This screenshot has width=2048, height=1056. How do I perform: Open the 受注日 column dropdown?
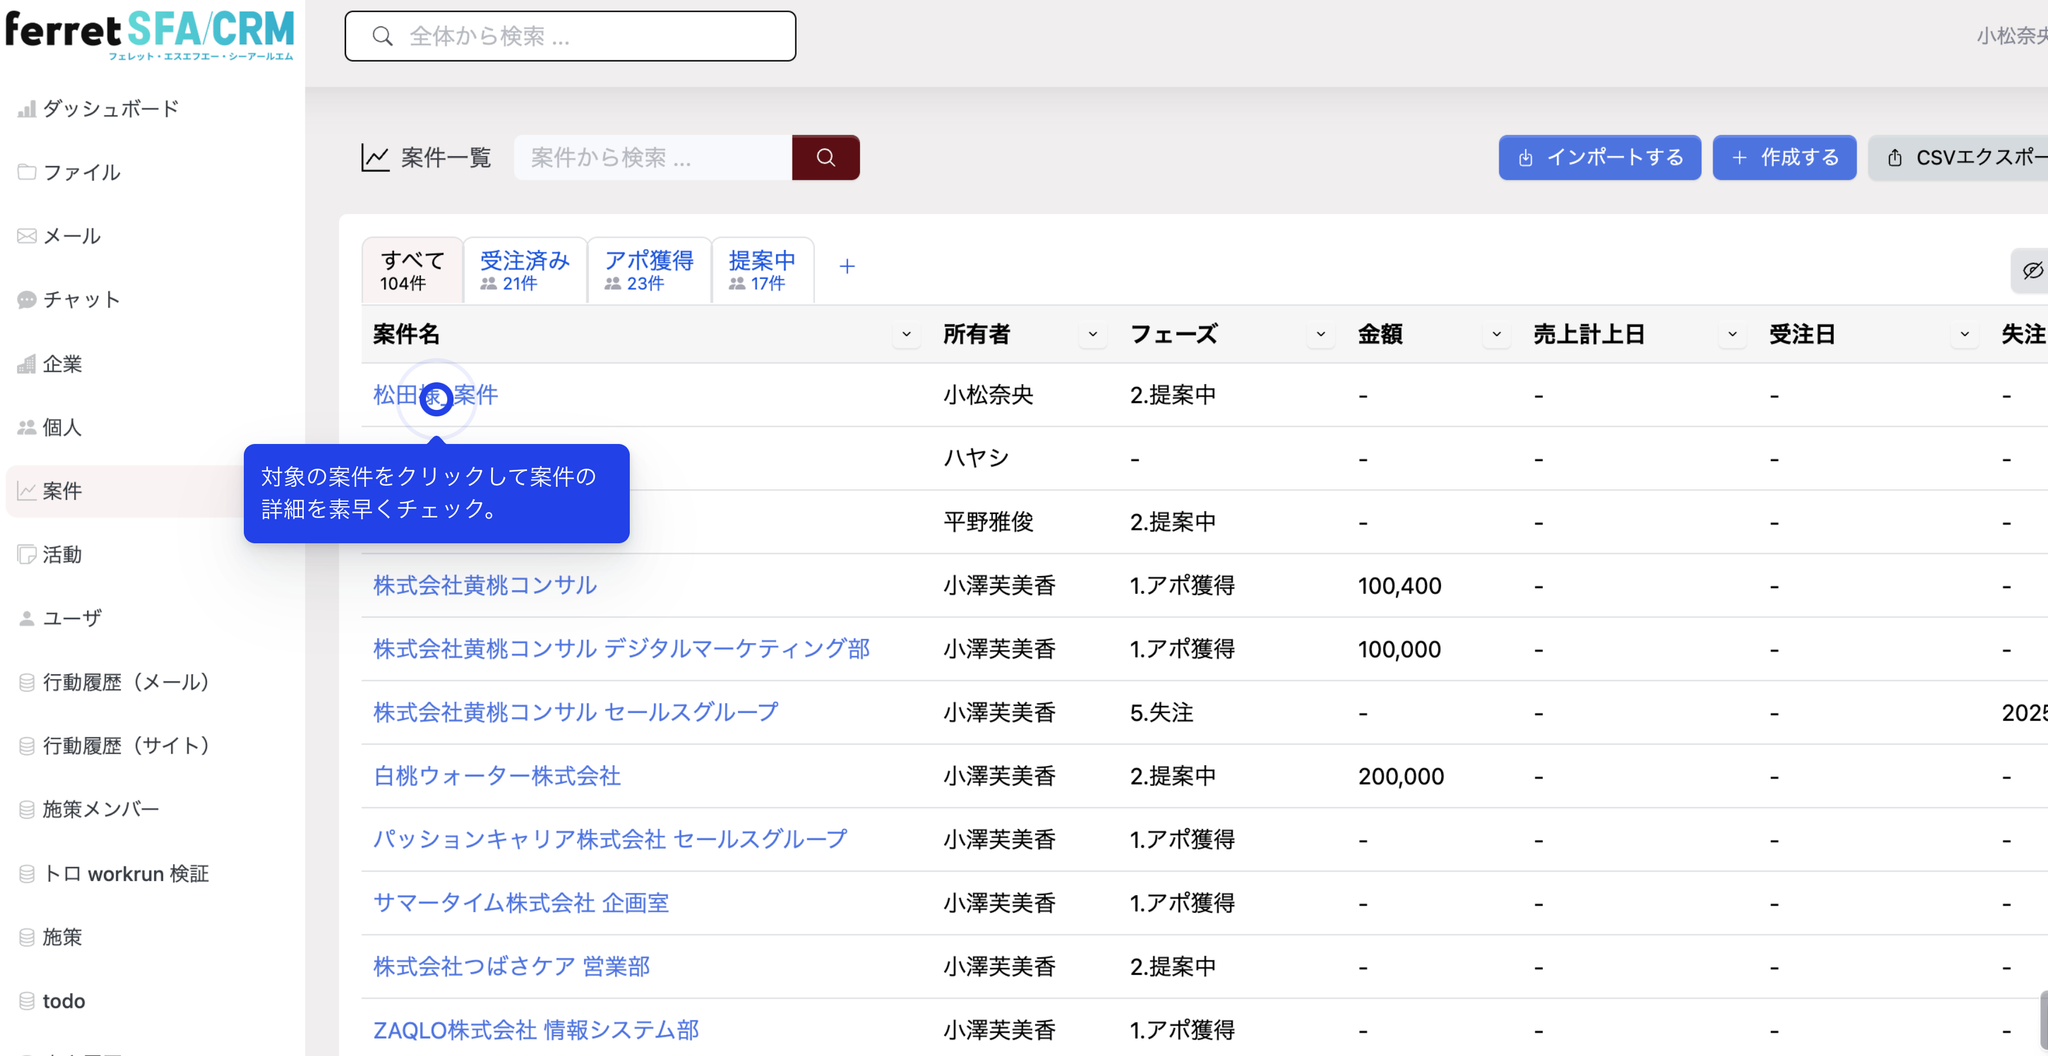click(1964, 334)
